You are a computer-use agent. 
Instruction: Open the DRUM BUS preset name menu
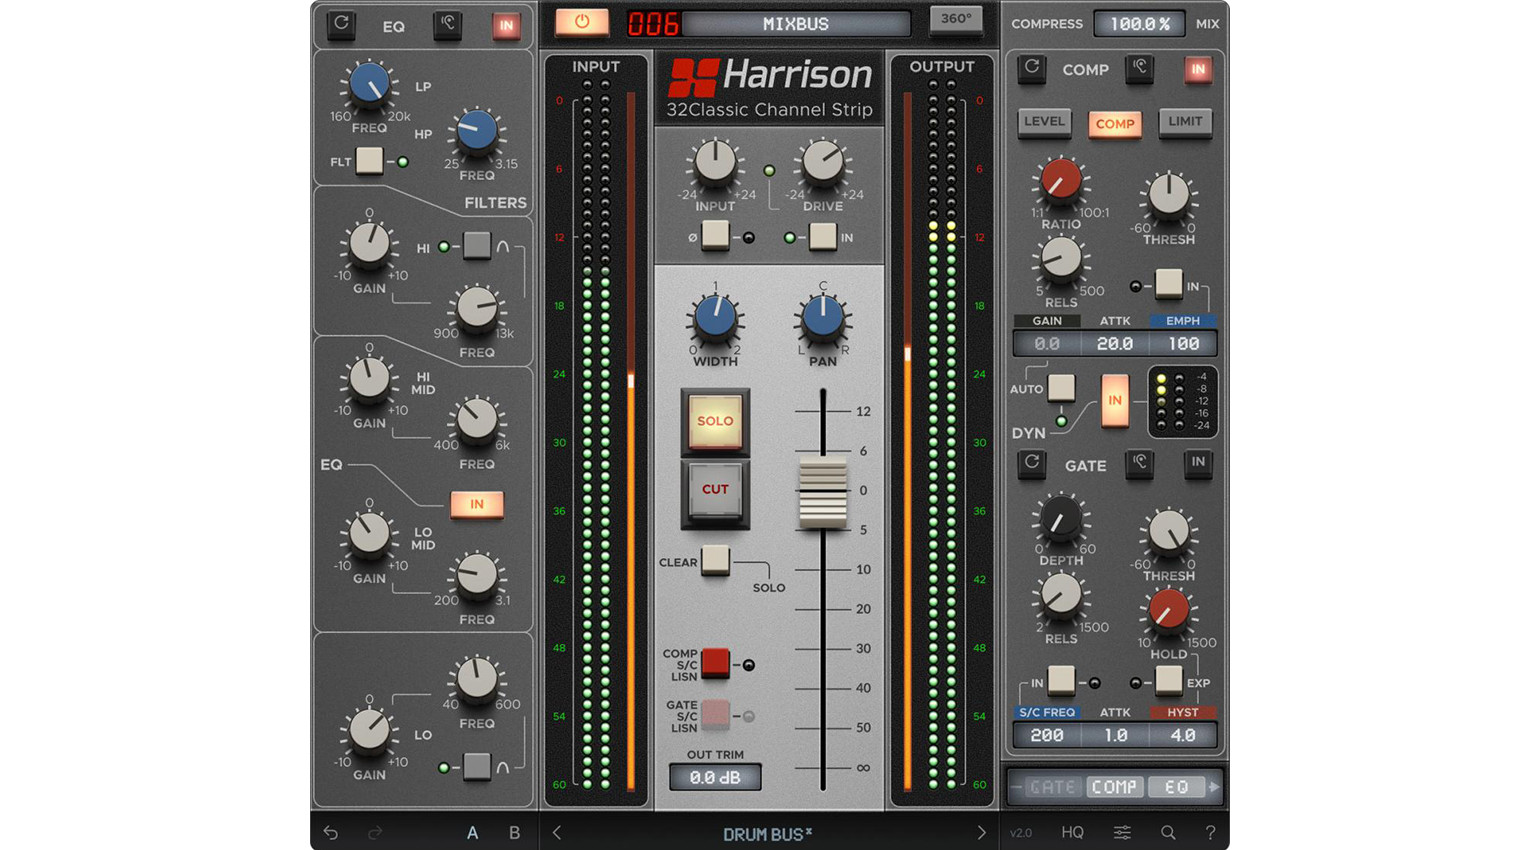pyautogui.click(x=767, y=834)
